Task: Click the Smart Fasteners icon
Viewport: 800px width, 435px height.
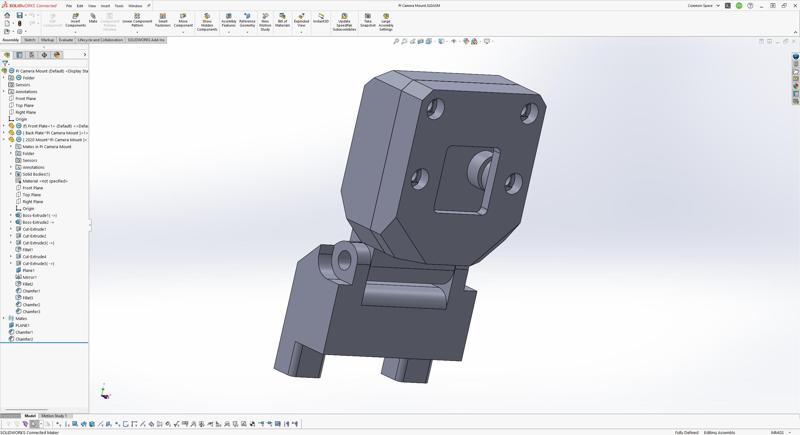Action: click(x=162, y=21)
